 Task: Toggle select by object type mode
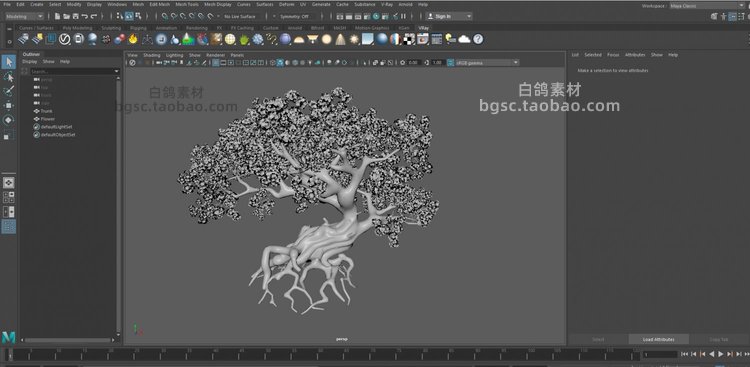(x=129, y=16)
